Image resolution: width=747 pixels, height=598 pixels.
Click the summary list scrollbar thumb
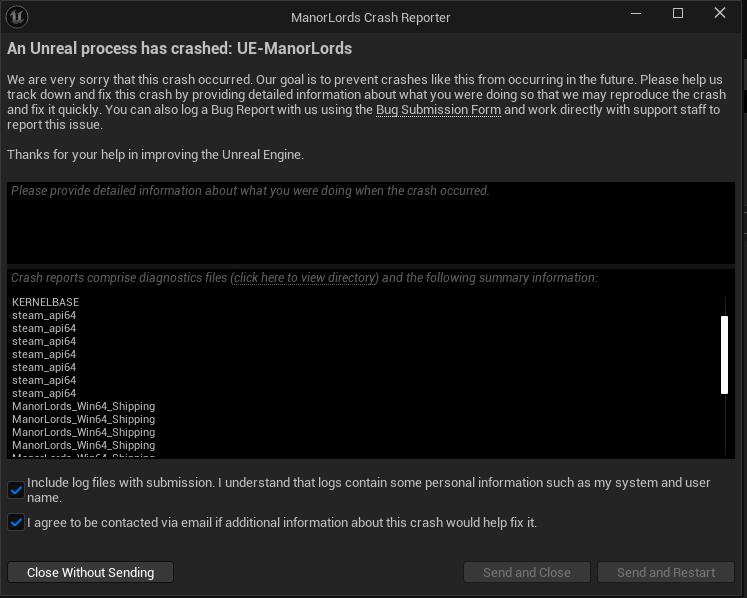point(725,355)
